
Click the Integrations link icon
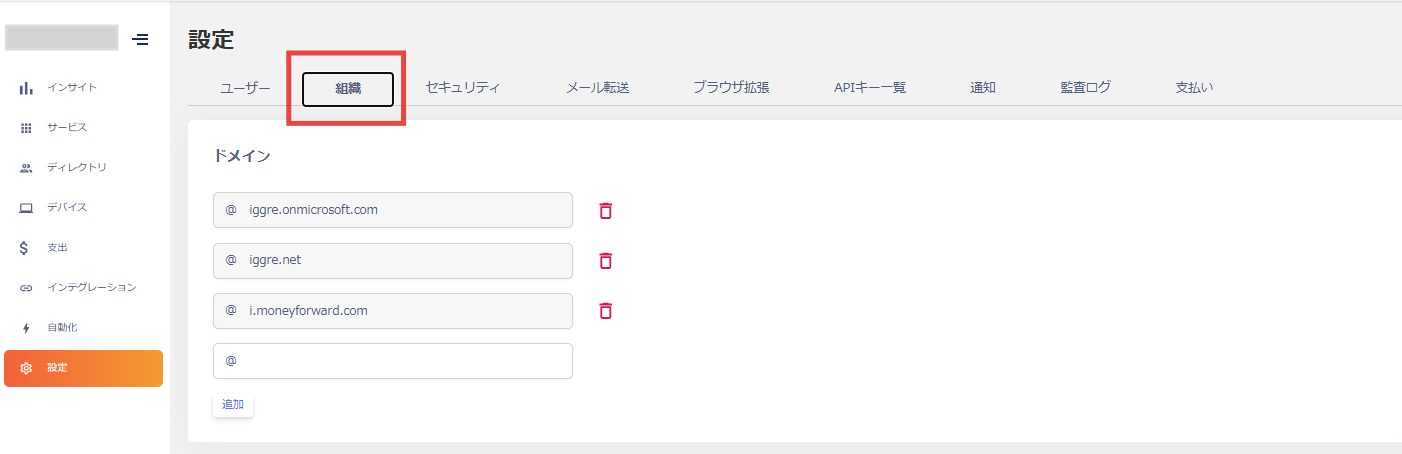26,288
